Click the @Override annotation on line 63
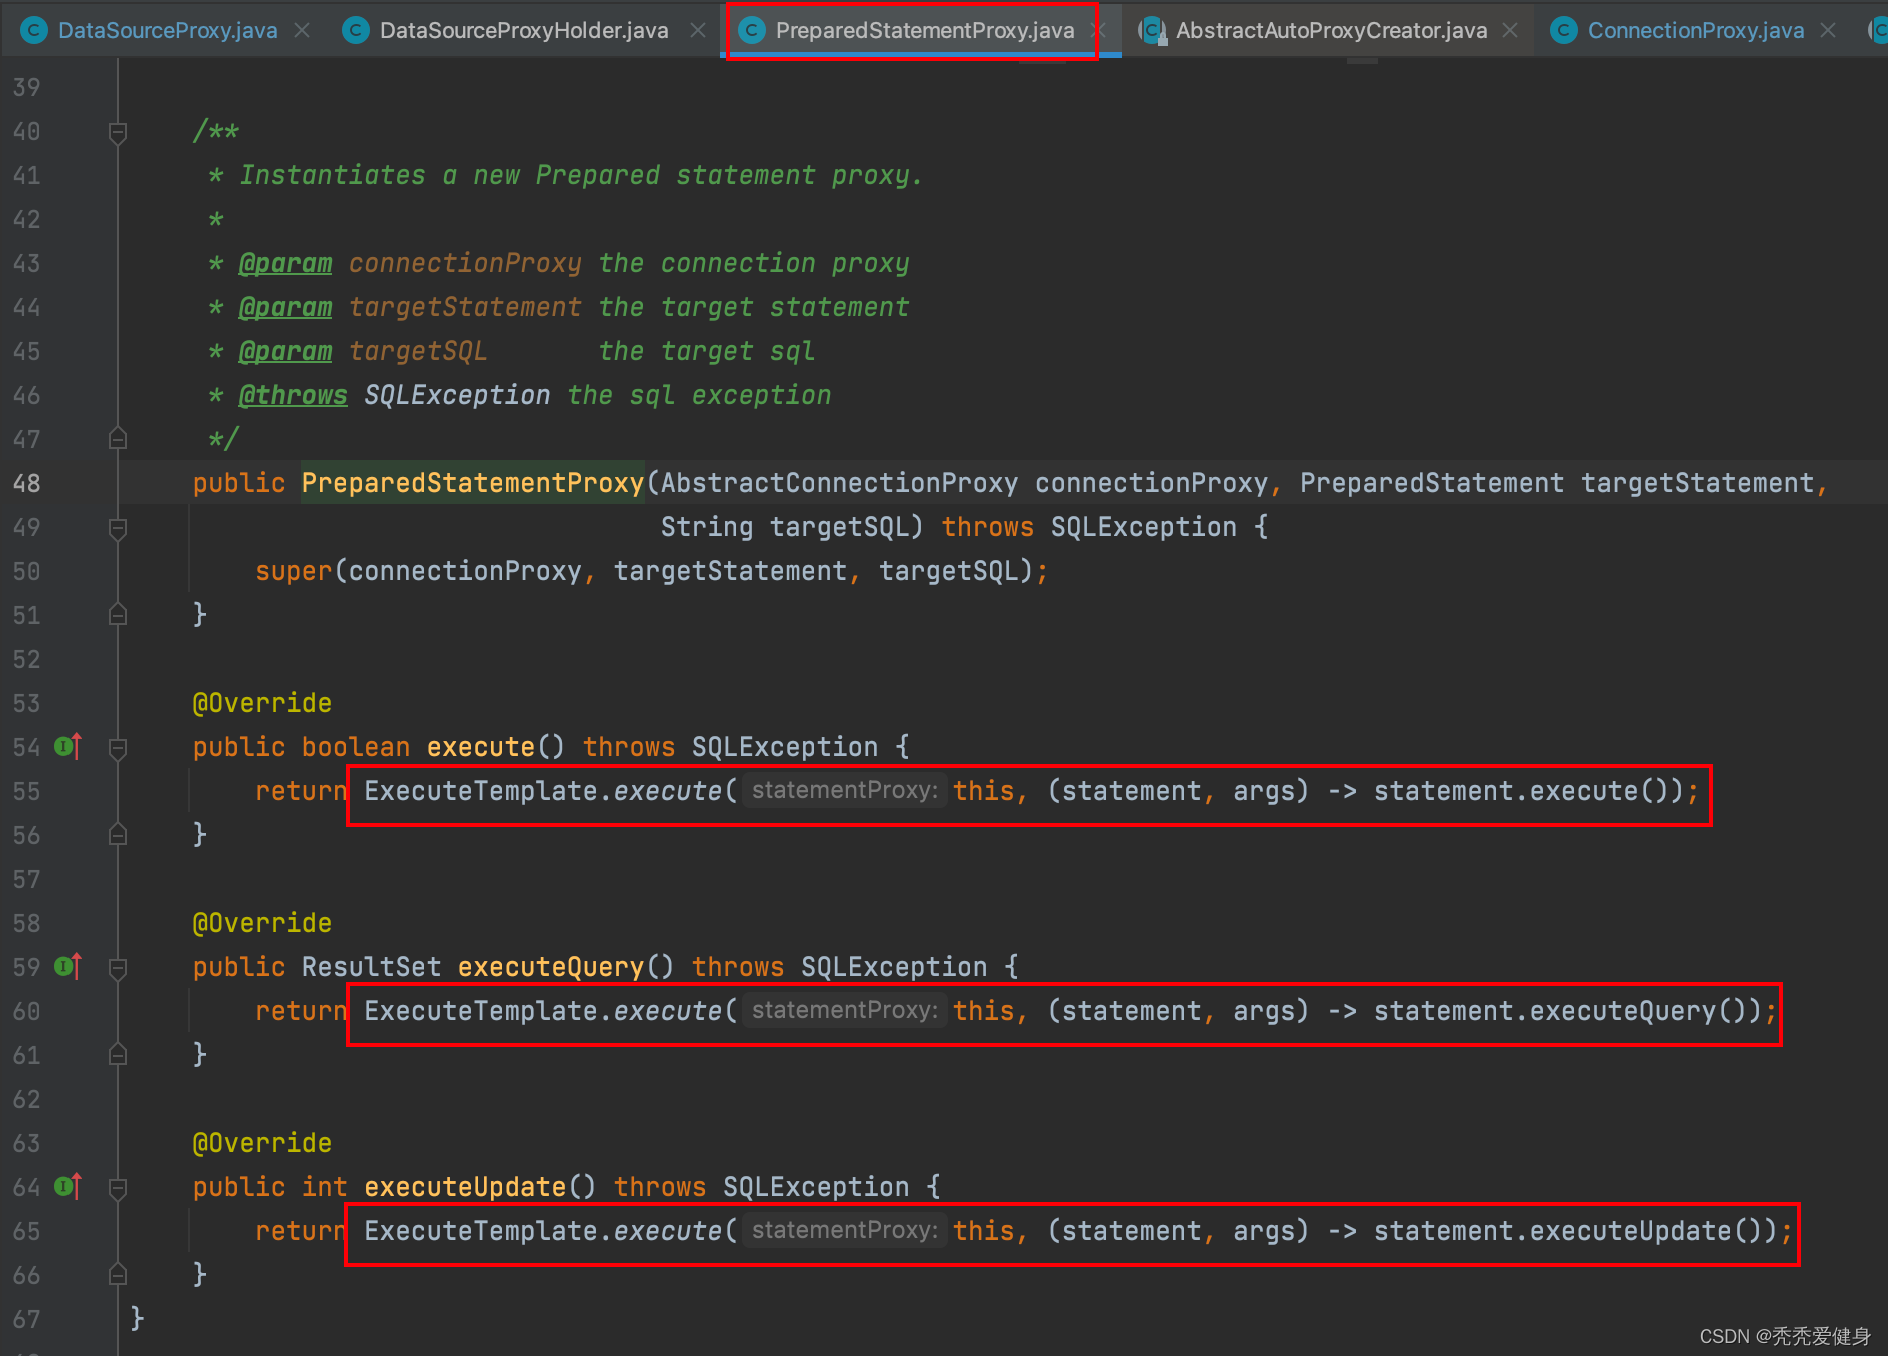This screenshot has height=1356, width=1888. (262, 1143)
